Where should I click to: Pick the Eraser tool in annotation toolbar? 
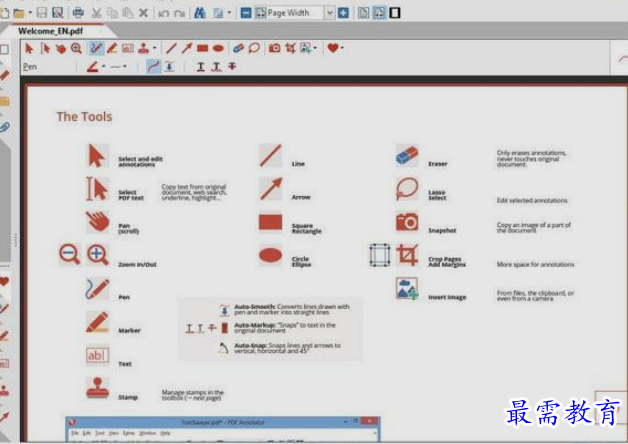pyautogui.click(x=238, y=48)
